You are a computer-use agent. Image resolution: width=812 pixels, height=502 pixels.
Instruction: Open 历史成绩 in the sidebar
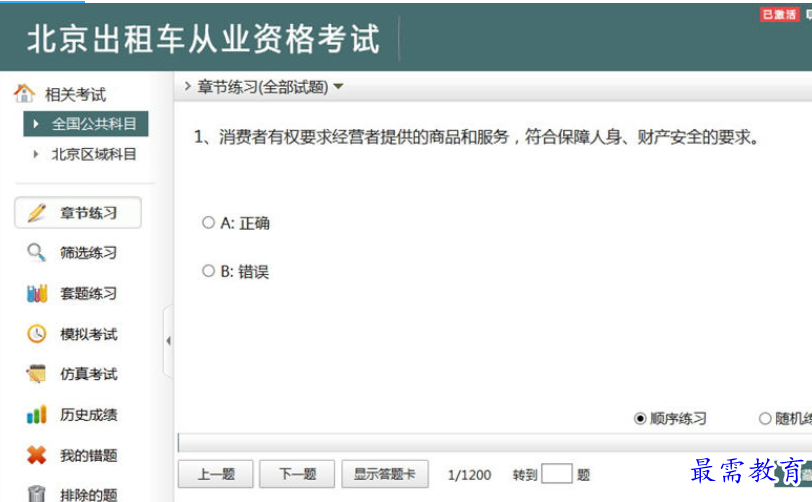89,414
